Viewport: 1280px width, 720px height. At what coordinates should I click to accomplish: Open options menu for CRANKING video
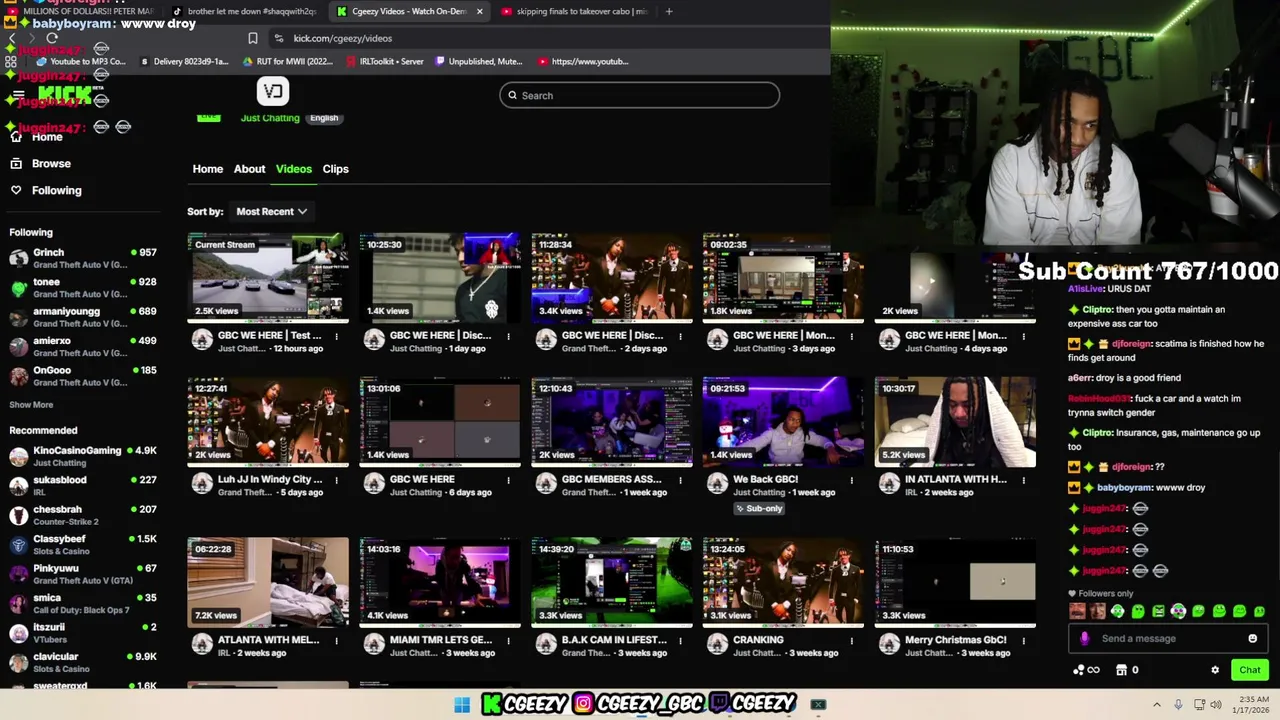pos(852,640)
